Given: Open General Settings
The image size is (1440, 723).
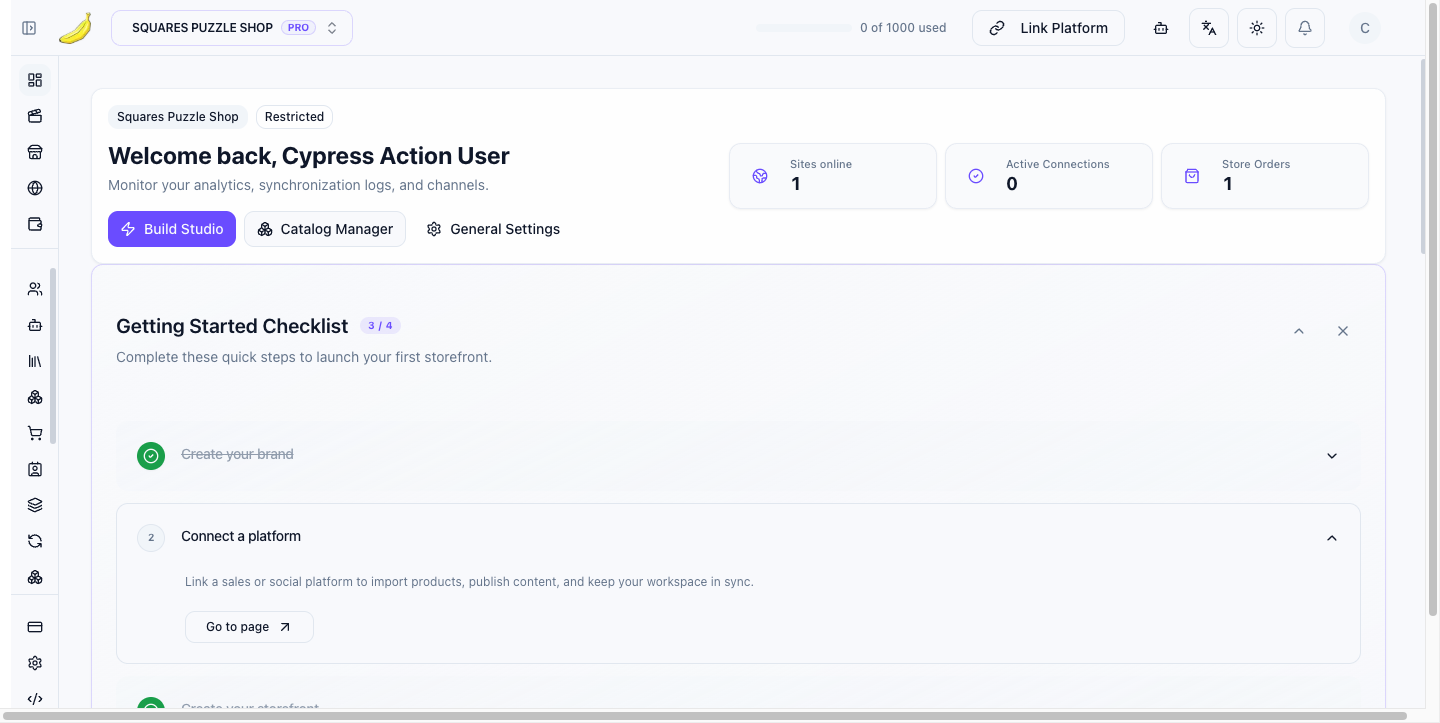Looking at the screenshot, I should tap(492, 229).
